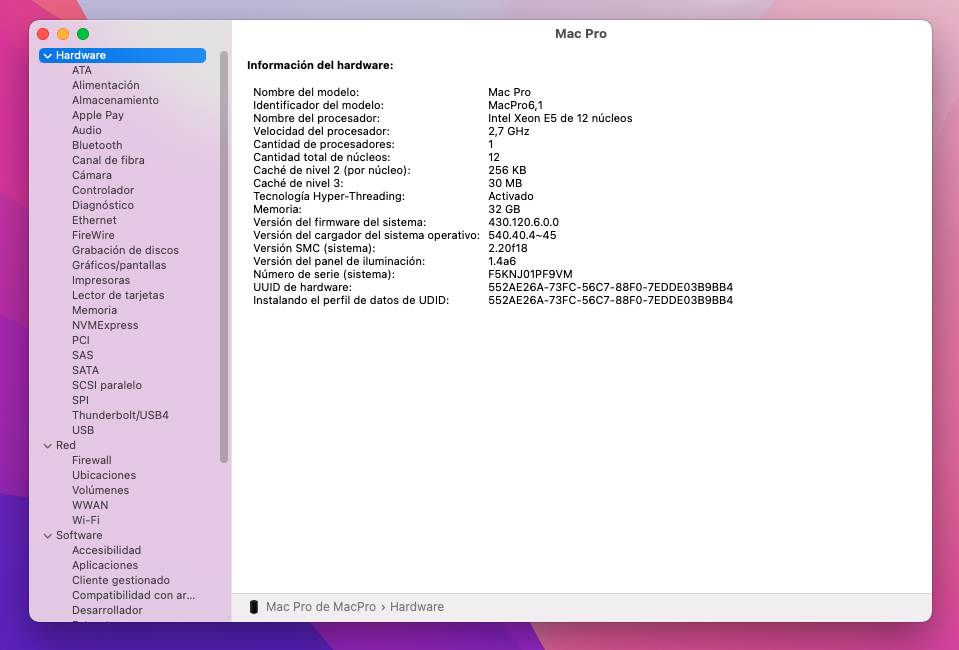Select Memoria in the sidebar
This screenshot has height=650, width=959.
click(x=94, y=310)
